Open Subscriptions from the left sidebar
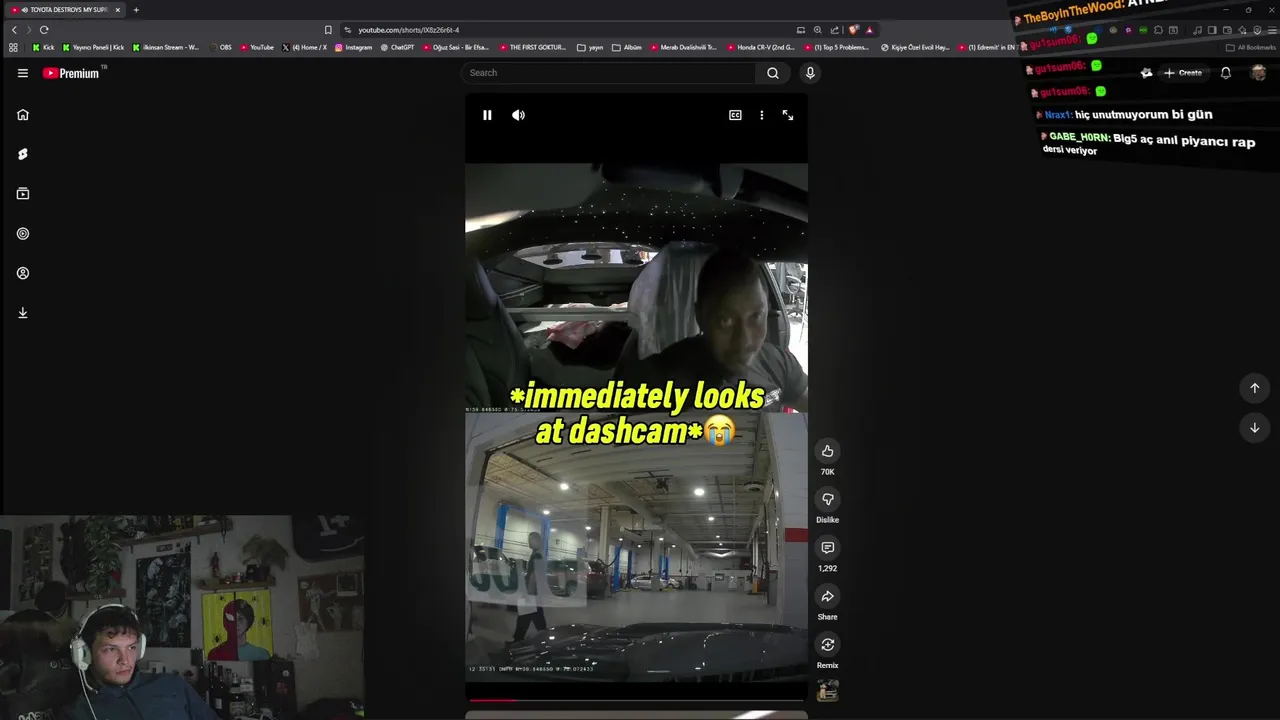The width and height of the screenshot is (1280, 720). 22,194
